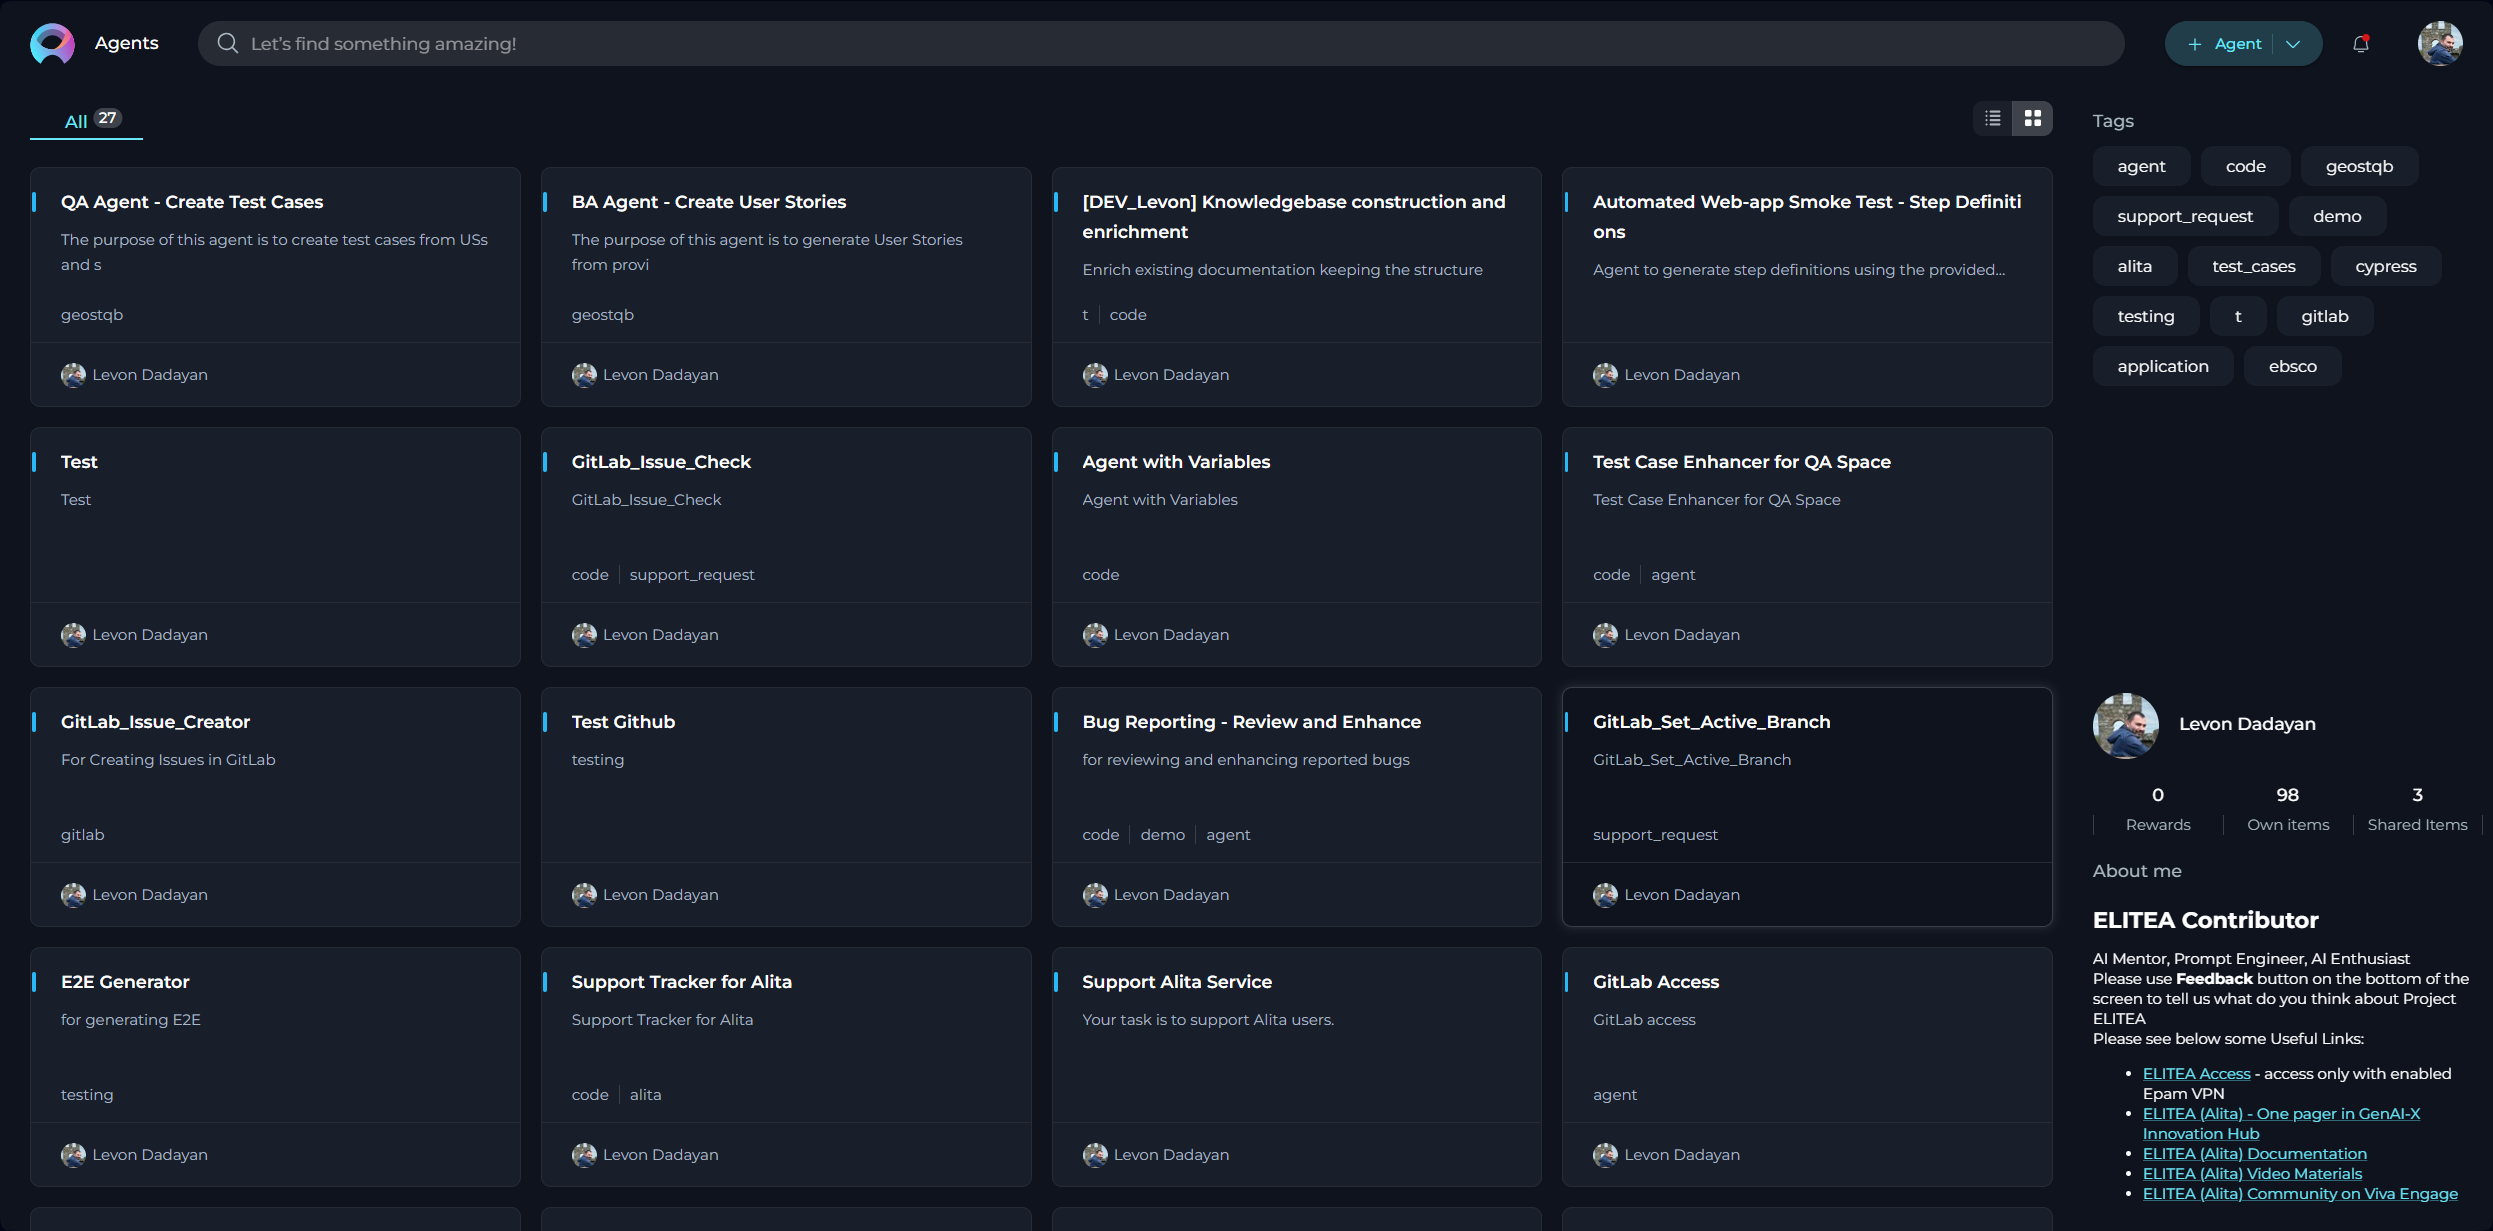Click author avatar on BA Agent card
Viewport: 2493px width, 1231px height.
[584, 375]
